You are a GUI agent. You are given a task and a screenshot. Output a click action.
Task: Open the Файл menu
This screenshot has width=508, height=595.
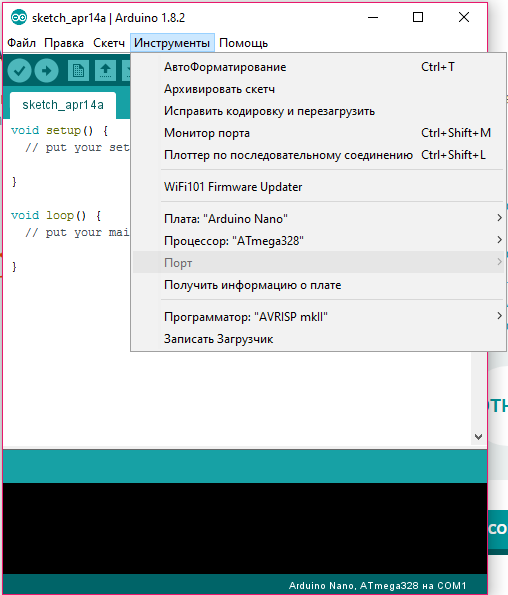click(22, 43)
